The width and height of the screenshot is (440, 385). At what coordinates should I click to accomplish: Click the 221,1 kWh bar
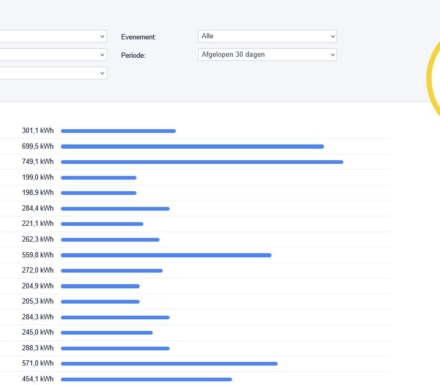pyautogui.click(x=102, y=224)
